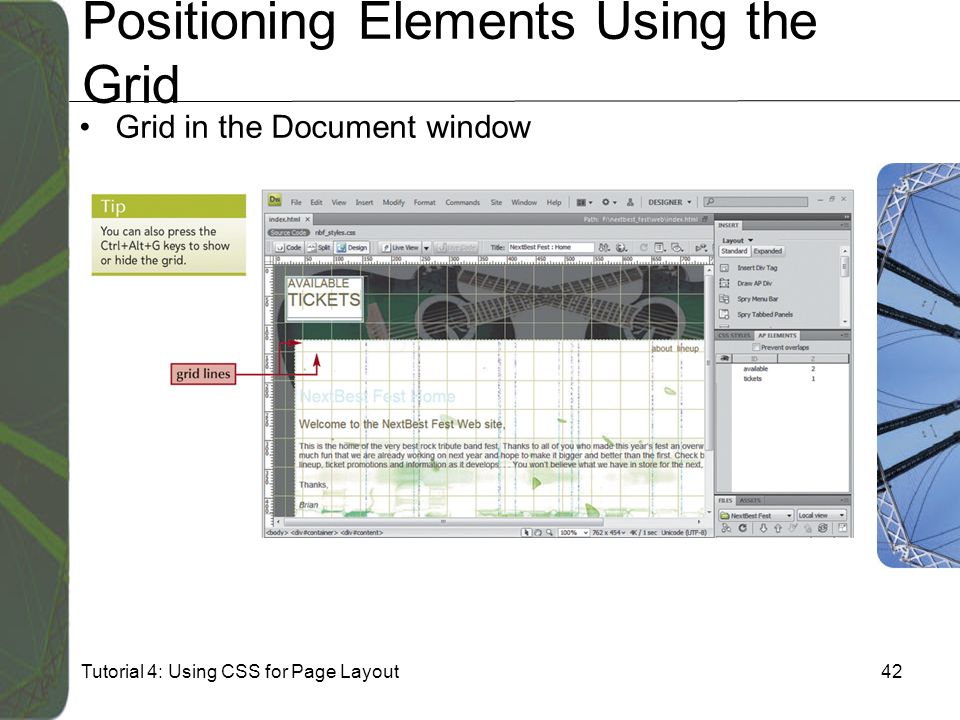Switch to the CSS STYLES tab

734,336
